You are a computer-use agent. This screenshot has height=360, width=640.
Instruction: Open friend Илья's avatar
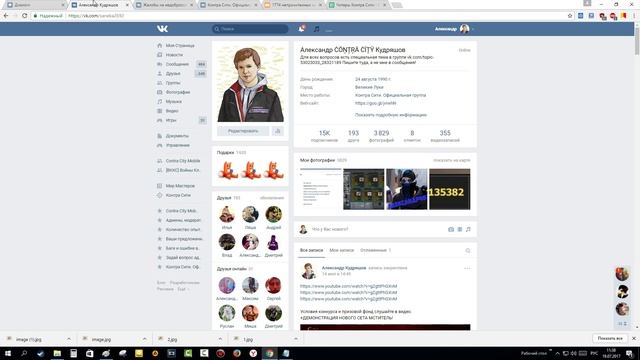[227, 214]
